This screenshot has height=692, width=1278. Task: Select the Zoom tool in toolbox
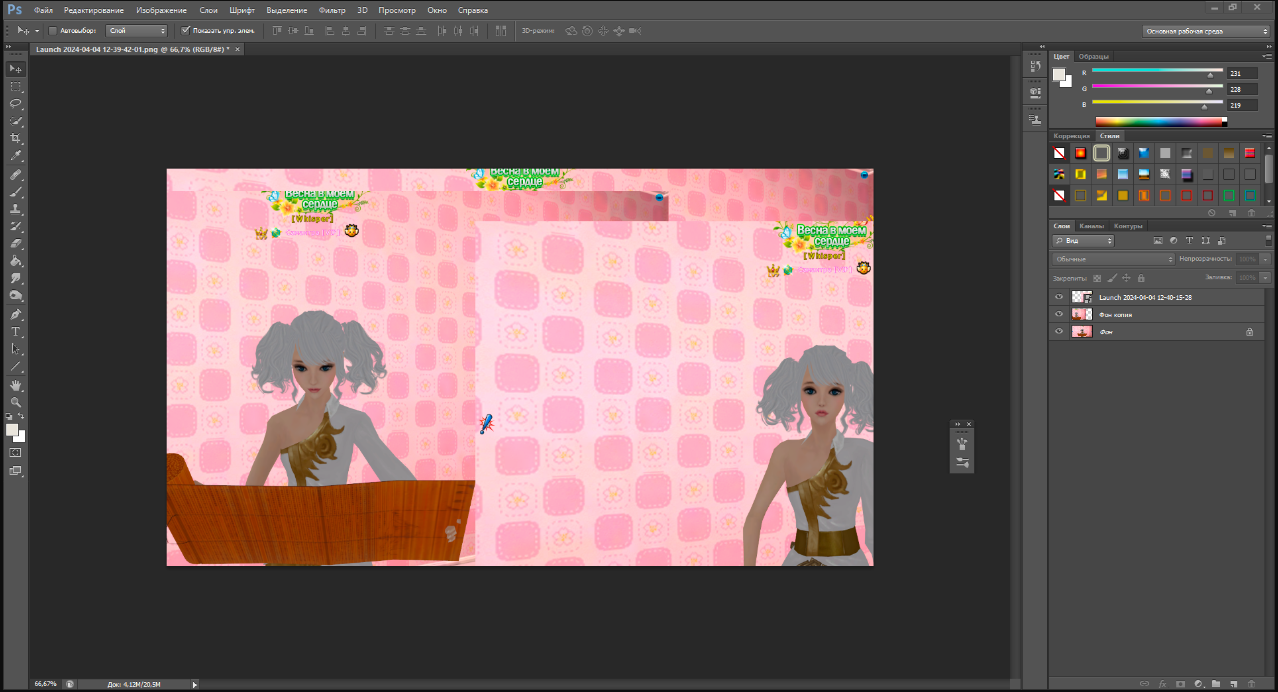pyautogui.click(x=16, y=402)
